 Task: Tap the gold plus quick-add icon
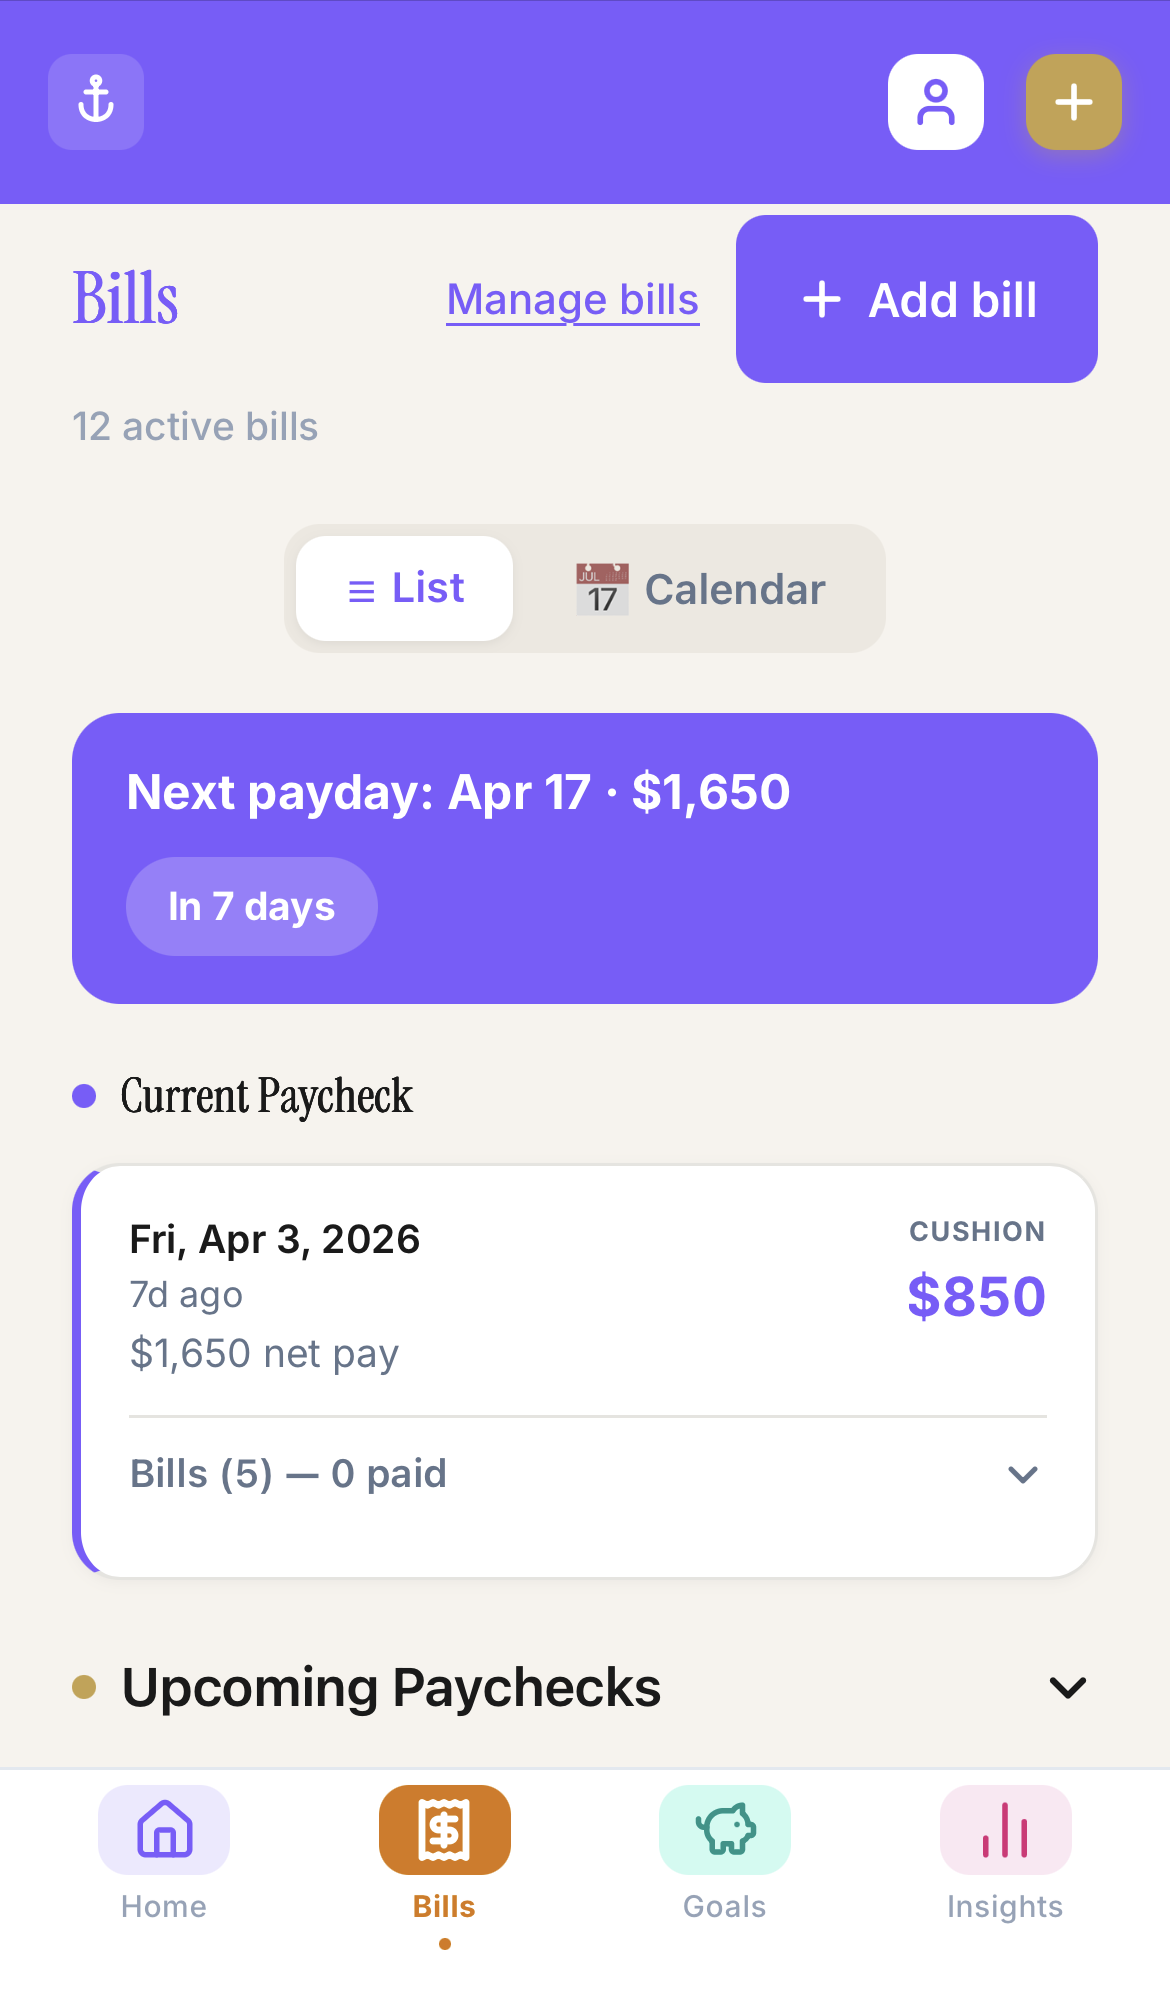[x=1073, y=102]
